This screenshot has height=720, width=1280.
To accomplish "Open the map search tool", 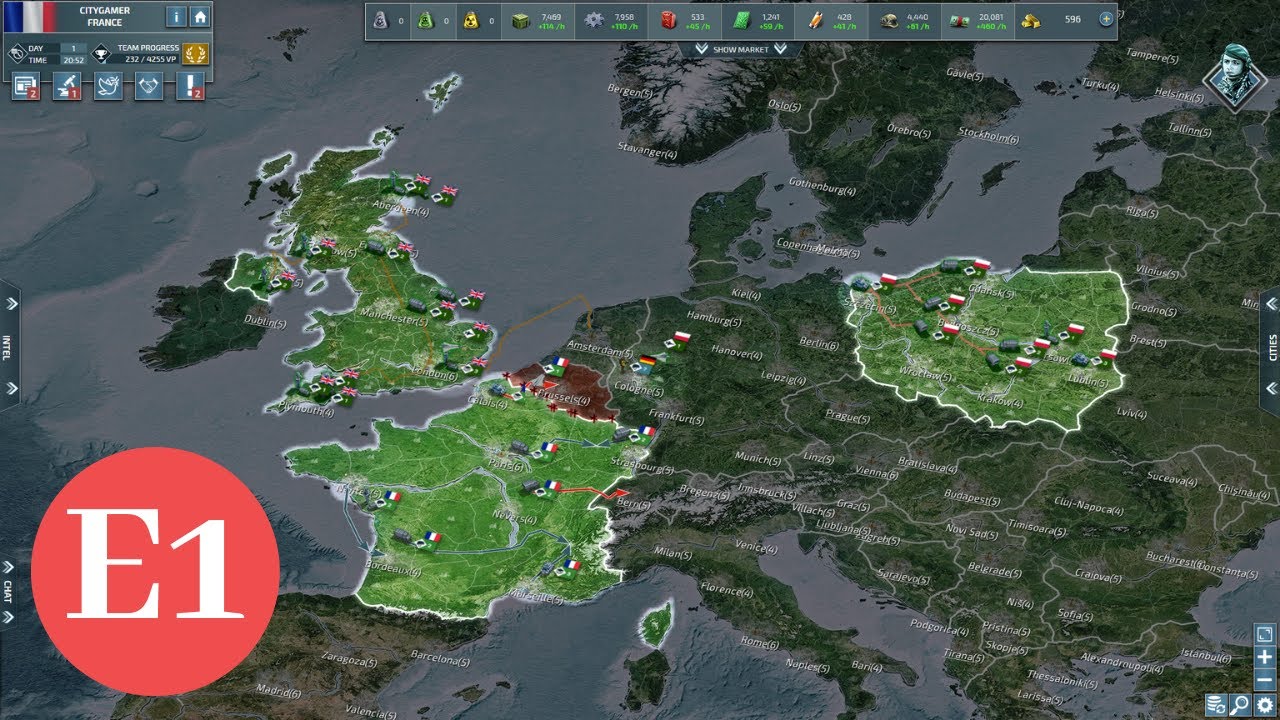I will point(1241,705).
